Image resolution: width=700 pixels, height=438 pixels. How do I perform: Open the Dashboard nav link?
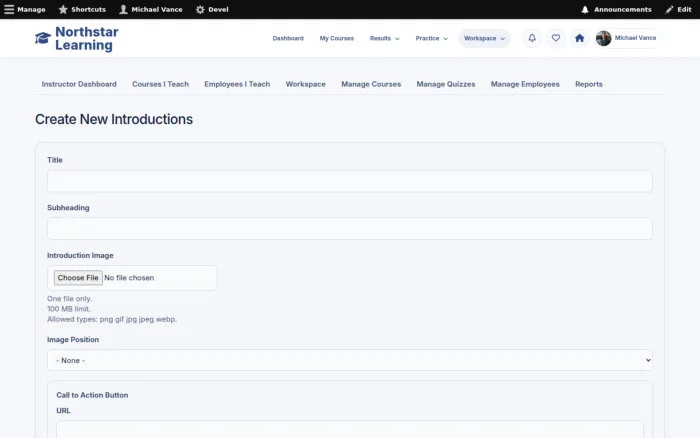click(288, 38)
